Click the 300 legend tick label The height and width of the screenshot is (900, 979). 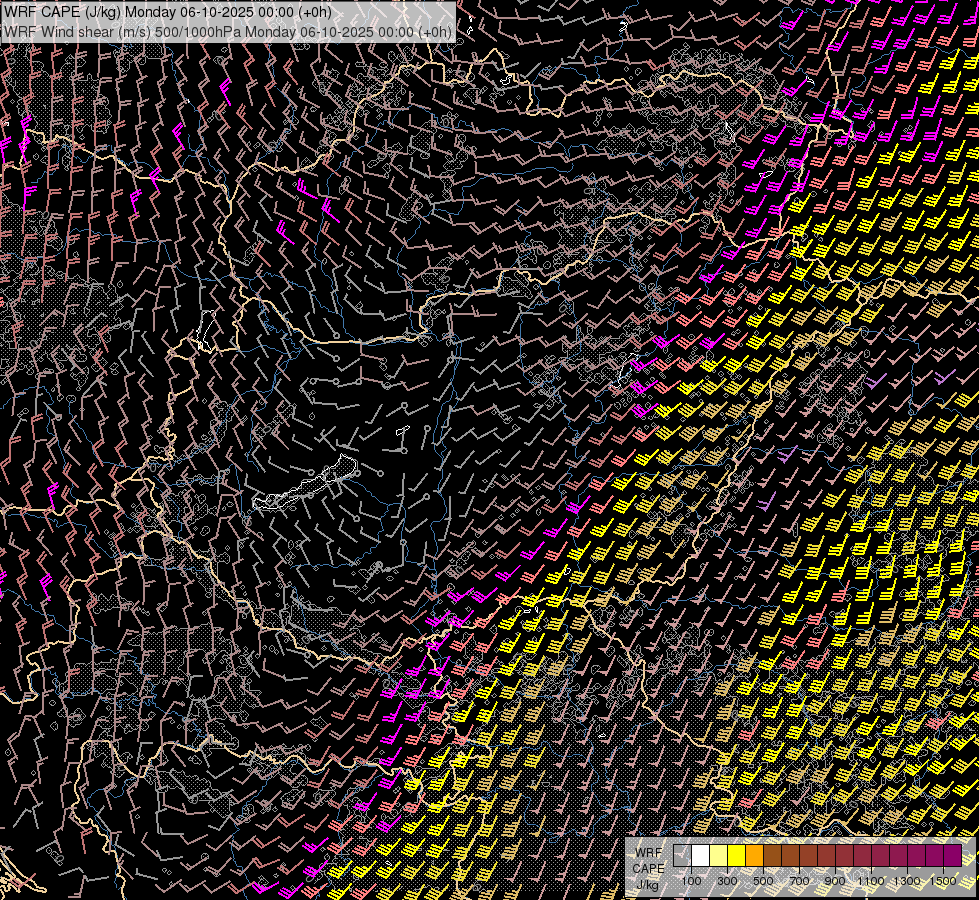coord(727,881)
